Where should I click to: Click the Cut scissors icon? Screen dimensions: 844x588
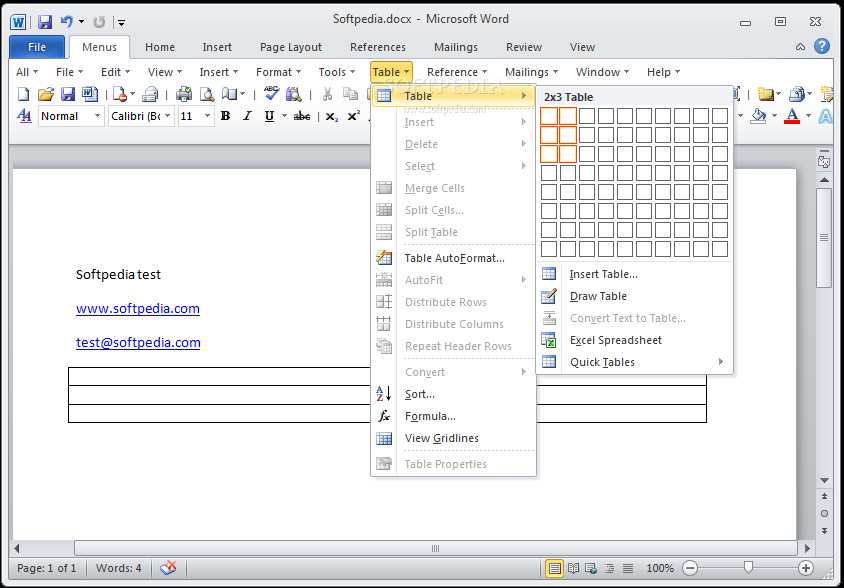coord(327,94)
